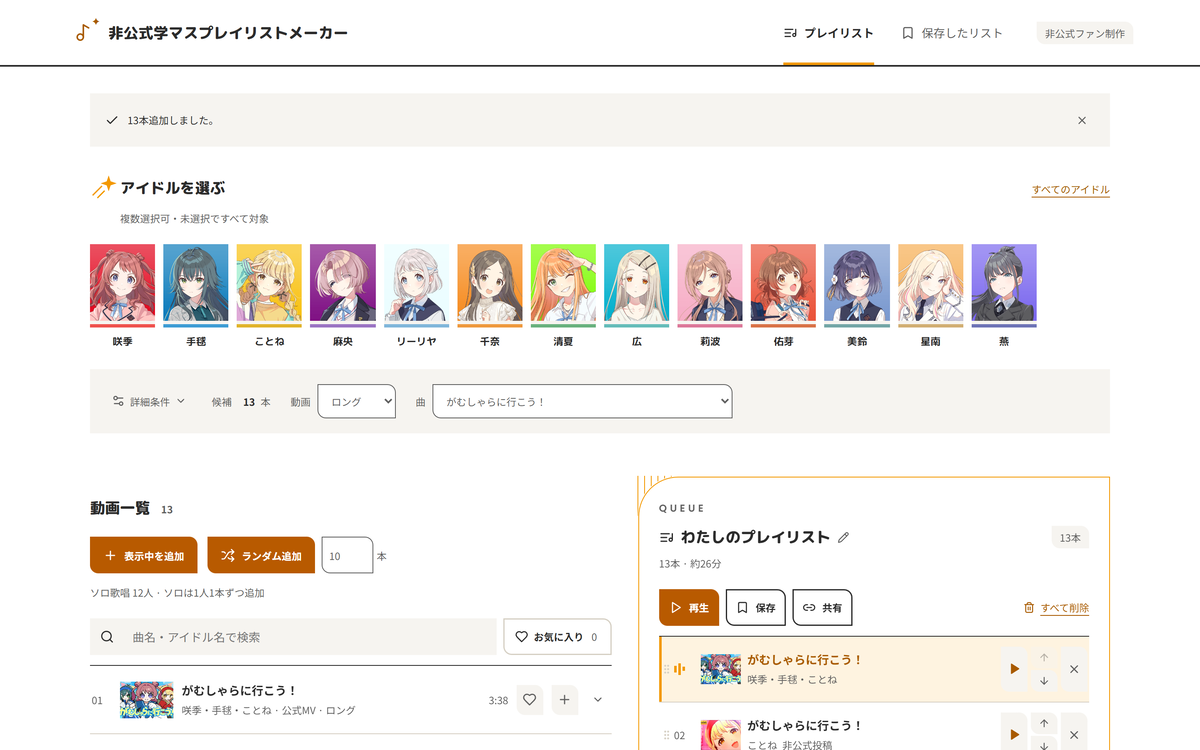Move queue item 02 up

point(1044,723)
